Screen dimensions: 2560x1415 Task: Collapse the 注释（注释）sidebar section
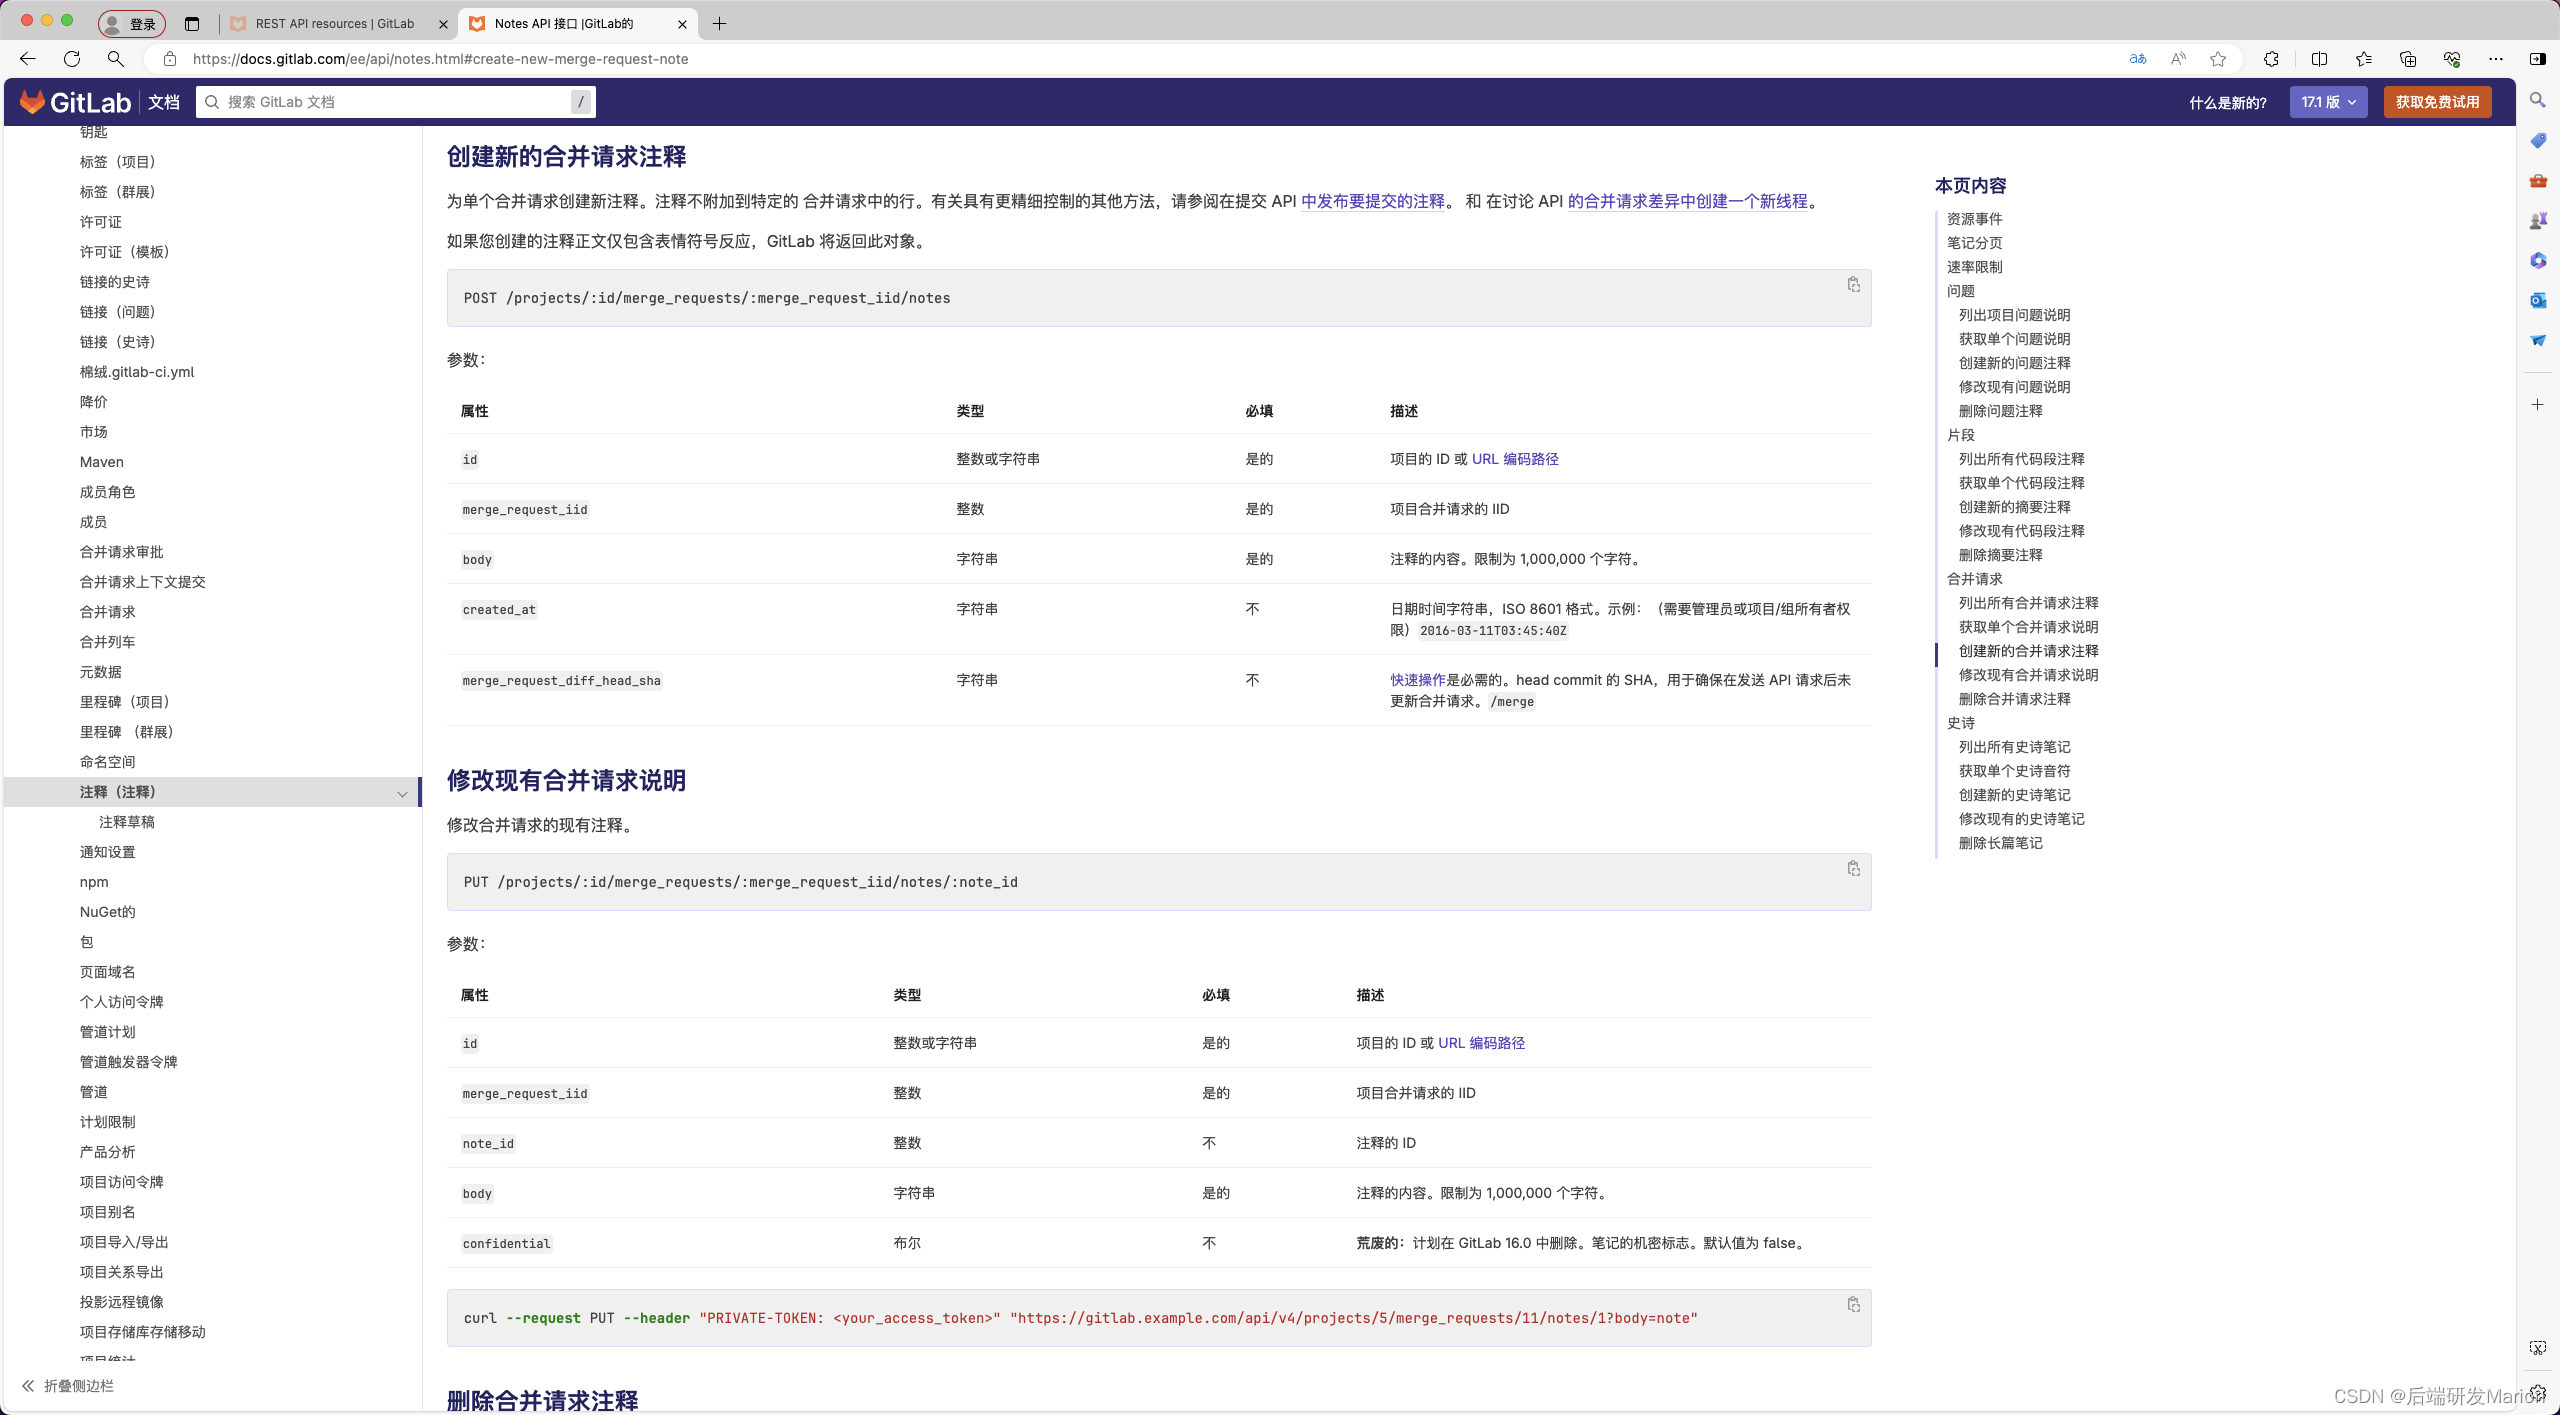pyautogui.click(x=402, y=793)
